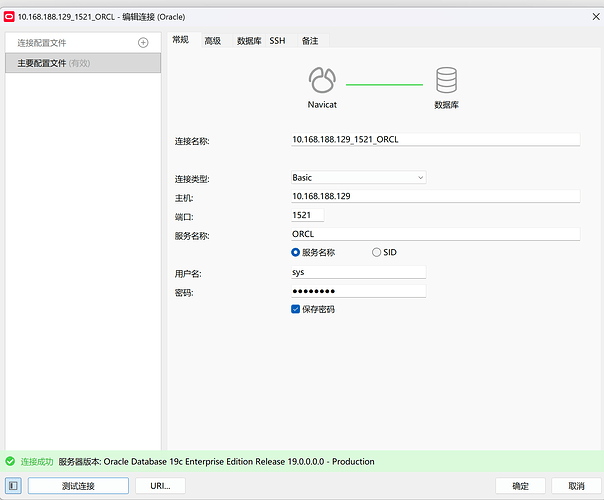604x500 pixels.
Task: Switch to the 数据库 tab
Action: 249,41
